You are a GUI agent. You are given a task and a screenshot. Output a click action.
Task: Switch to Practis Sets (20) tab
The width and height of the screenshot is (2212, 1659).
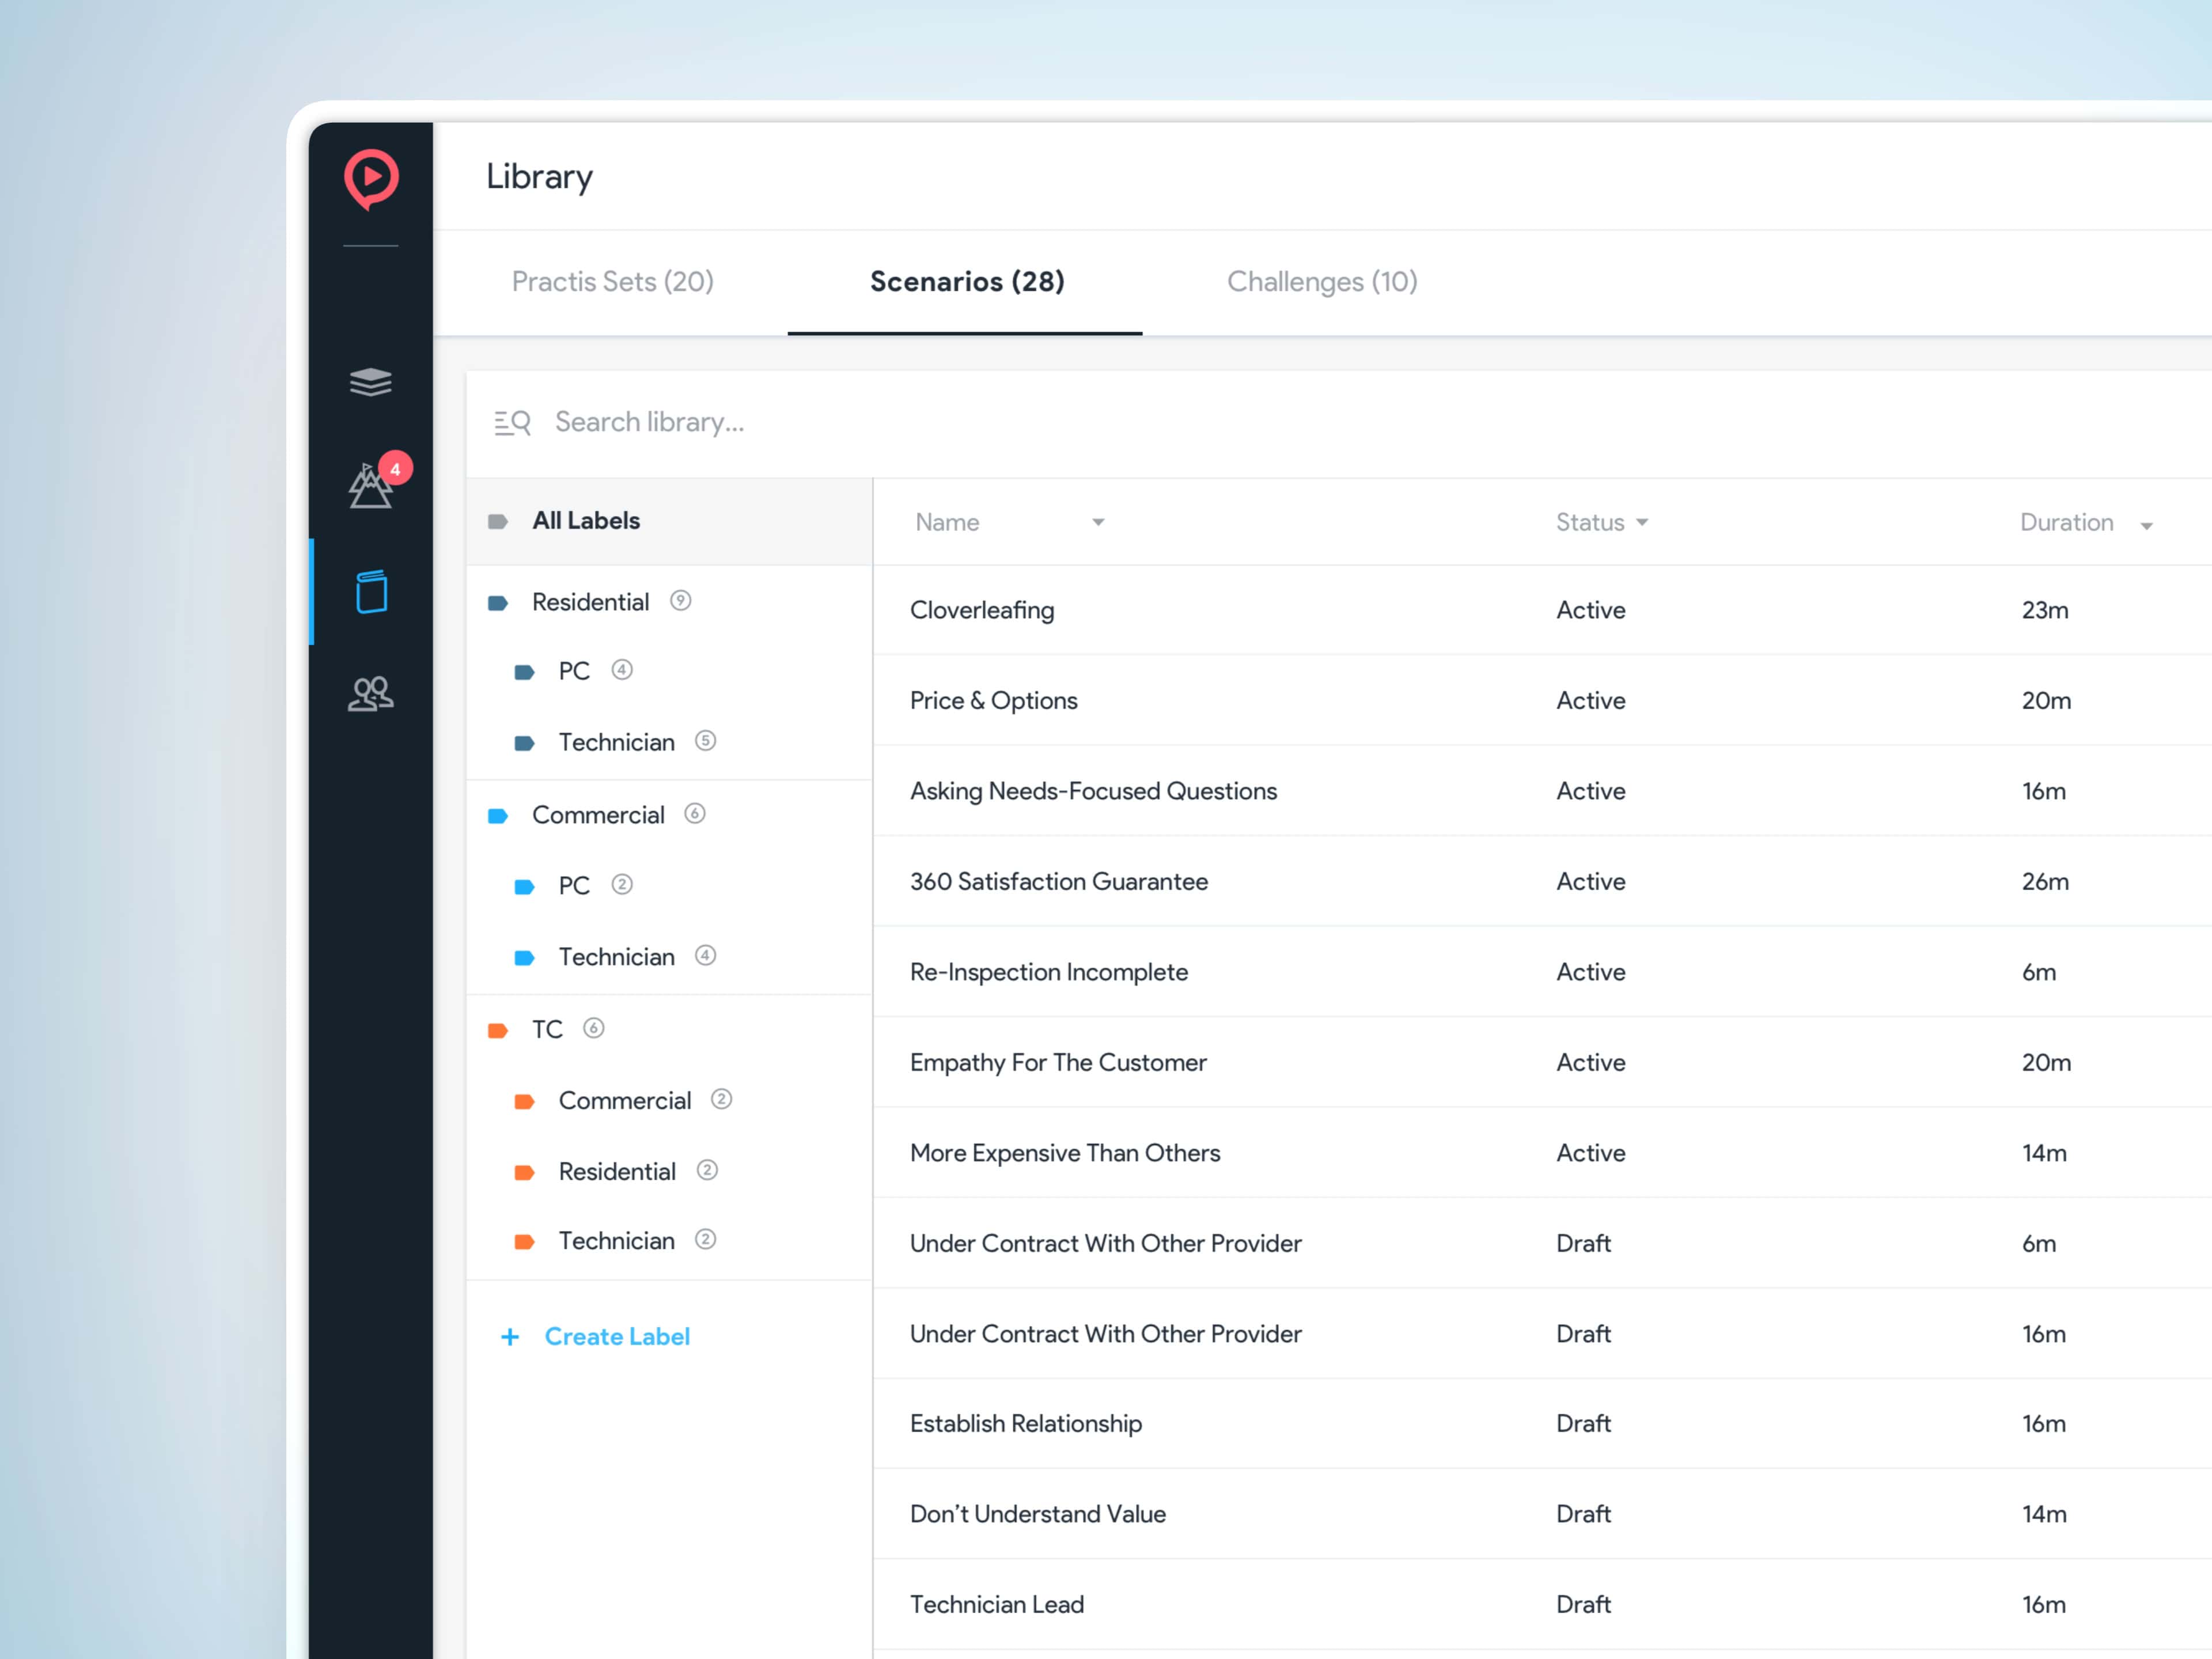tap(612, 282)
